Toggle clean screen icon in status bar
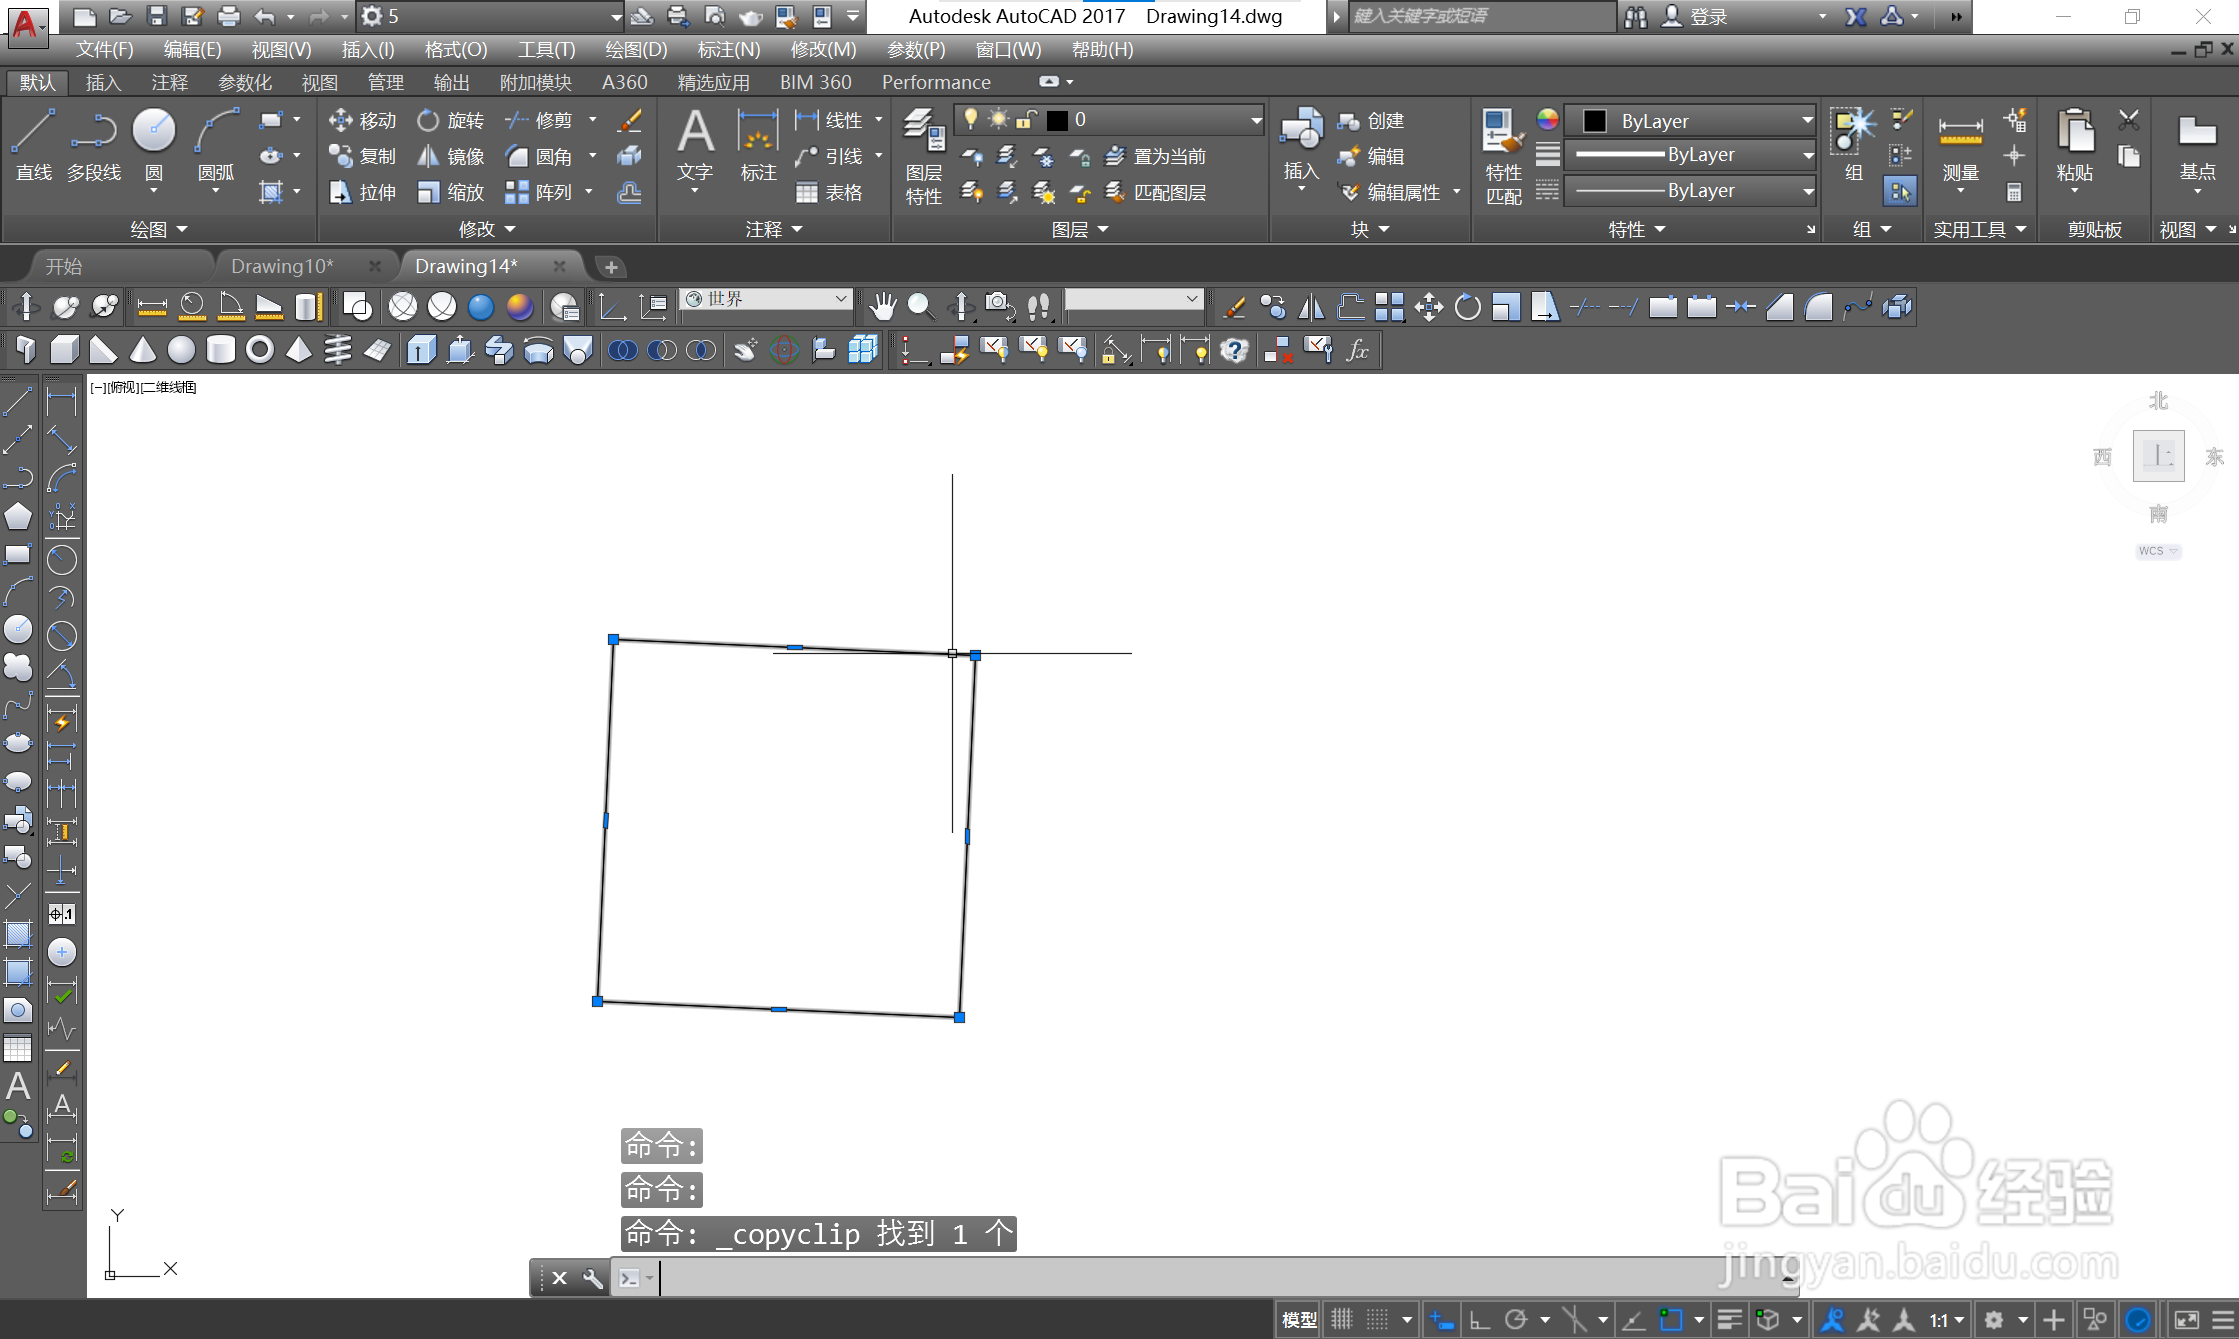 click(x=2187, y=1320)
